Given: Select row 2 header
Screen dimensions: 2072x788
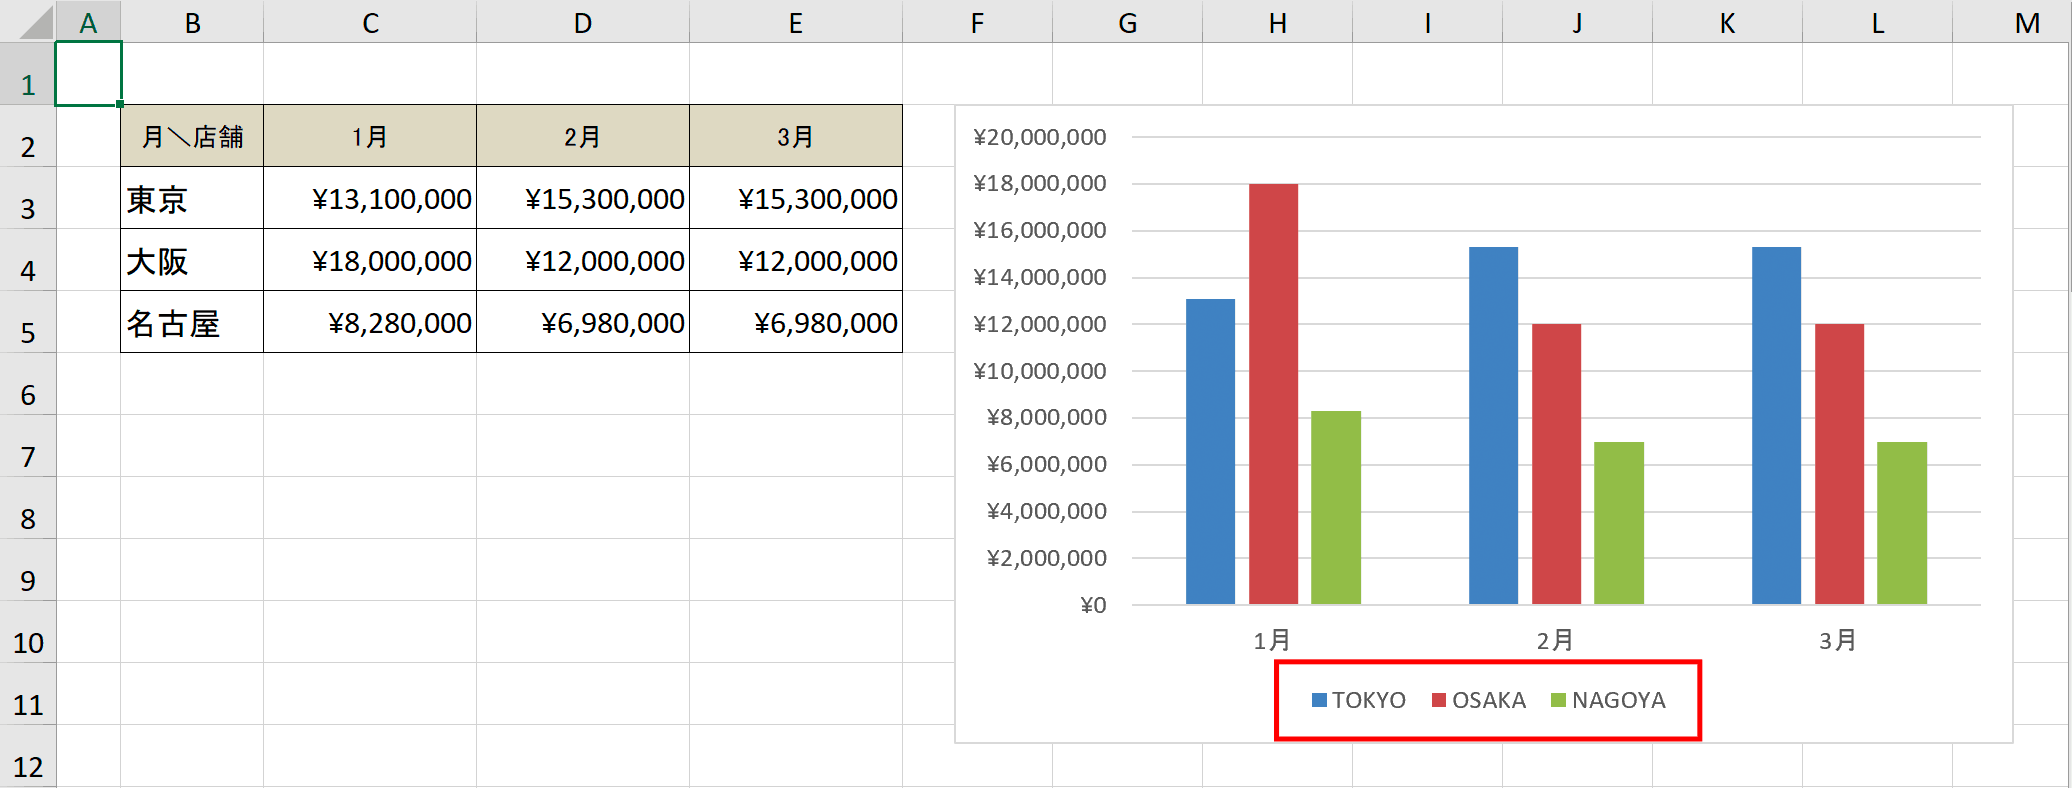Looking at the screenshot, I should tap(28, 136).
